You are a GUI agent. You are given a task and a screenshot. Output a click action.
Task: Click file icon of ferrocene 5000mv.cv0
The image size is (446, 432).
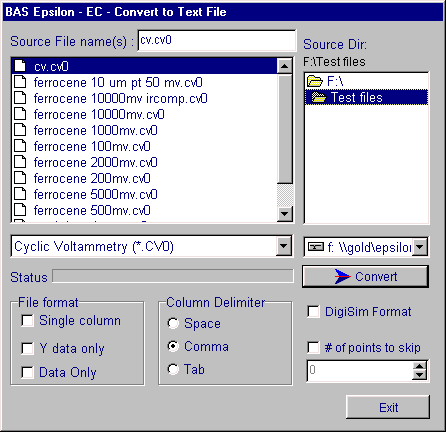pyautogui.click(x=20, y=194)
